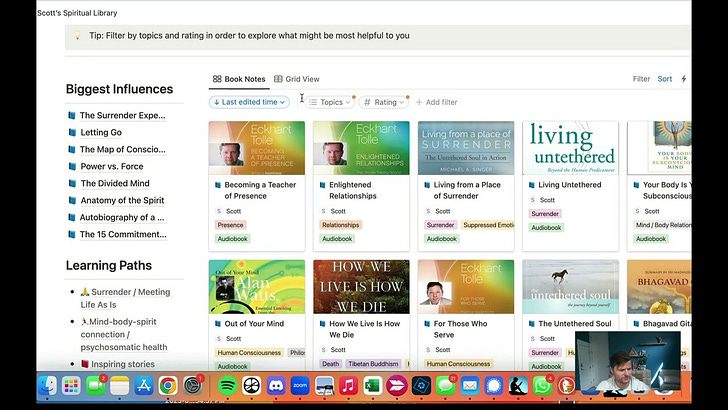Open the Living Untethered cover image
This screenshot has width=728, height=410.
pos(571,148)
